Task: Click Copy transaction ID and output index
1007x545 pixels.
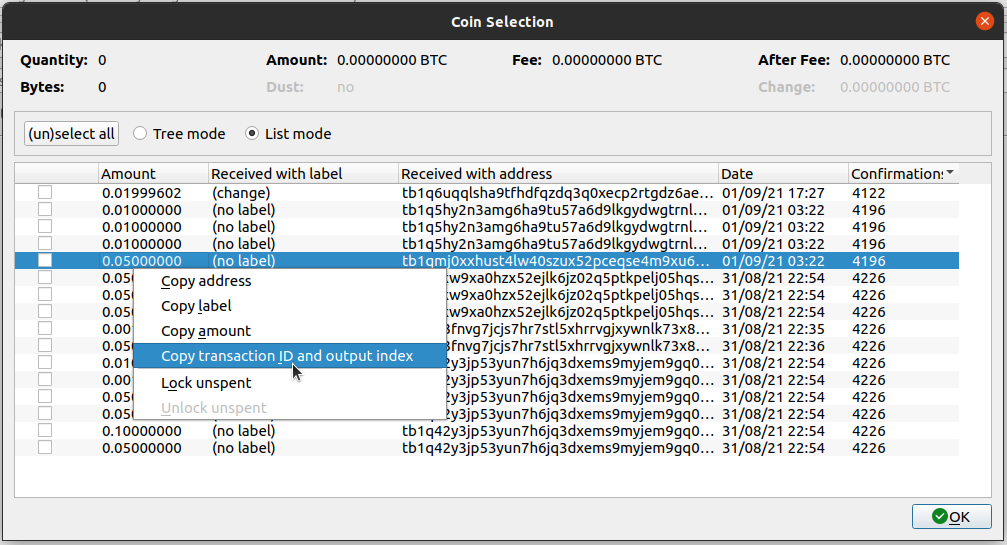Action: (x=287, y=356)
